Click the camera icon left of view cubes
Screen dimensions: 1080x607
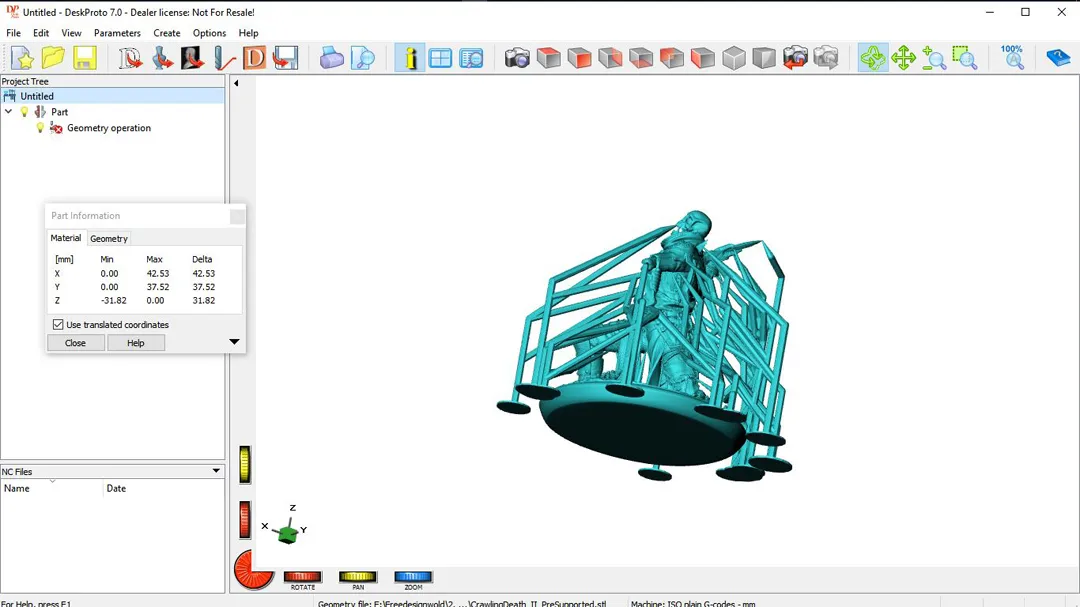(517, 58)
